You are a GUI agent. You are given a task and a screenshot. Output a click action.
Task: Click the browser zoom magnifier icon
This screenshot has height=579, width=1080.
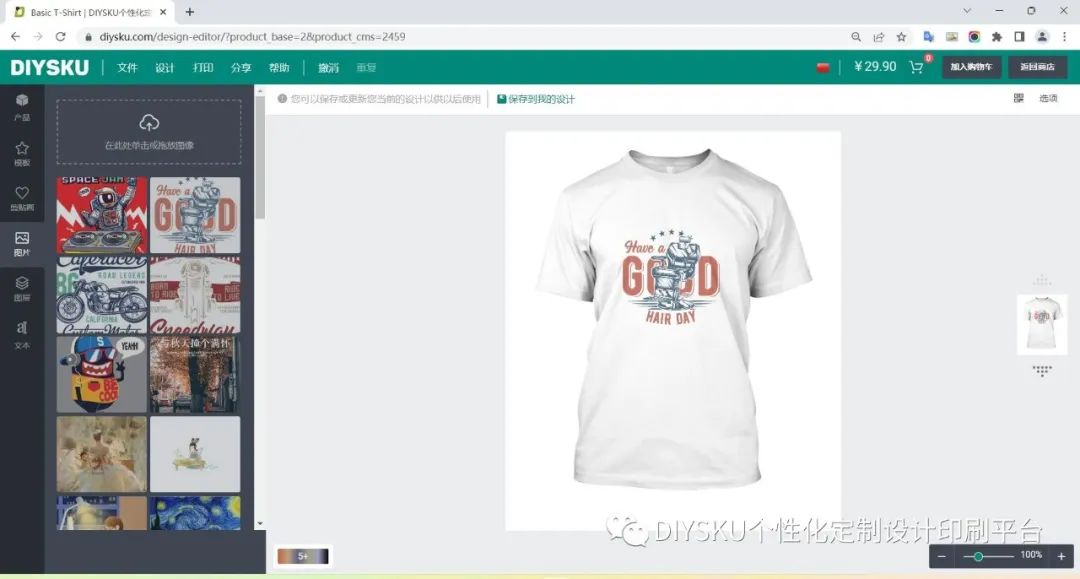point(856,36)
